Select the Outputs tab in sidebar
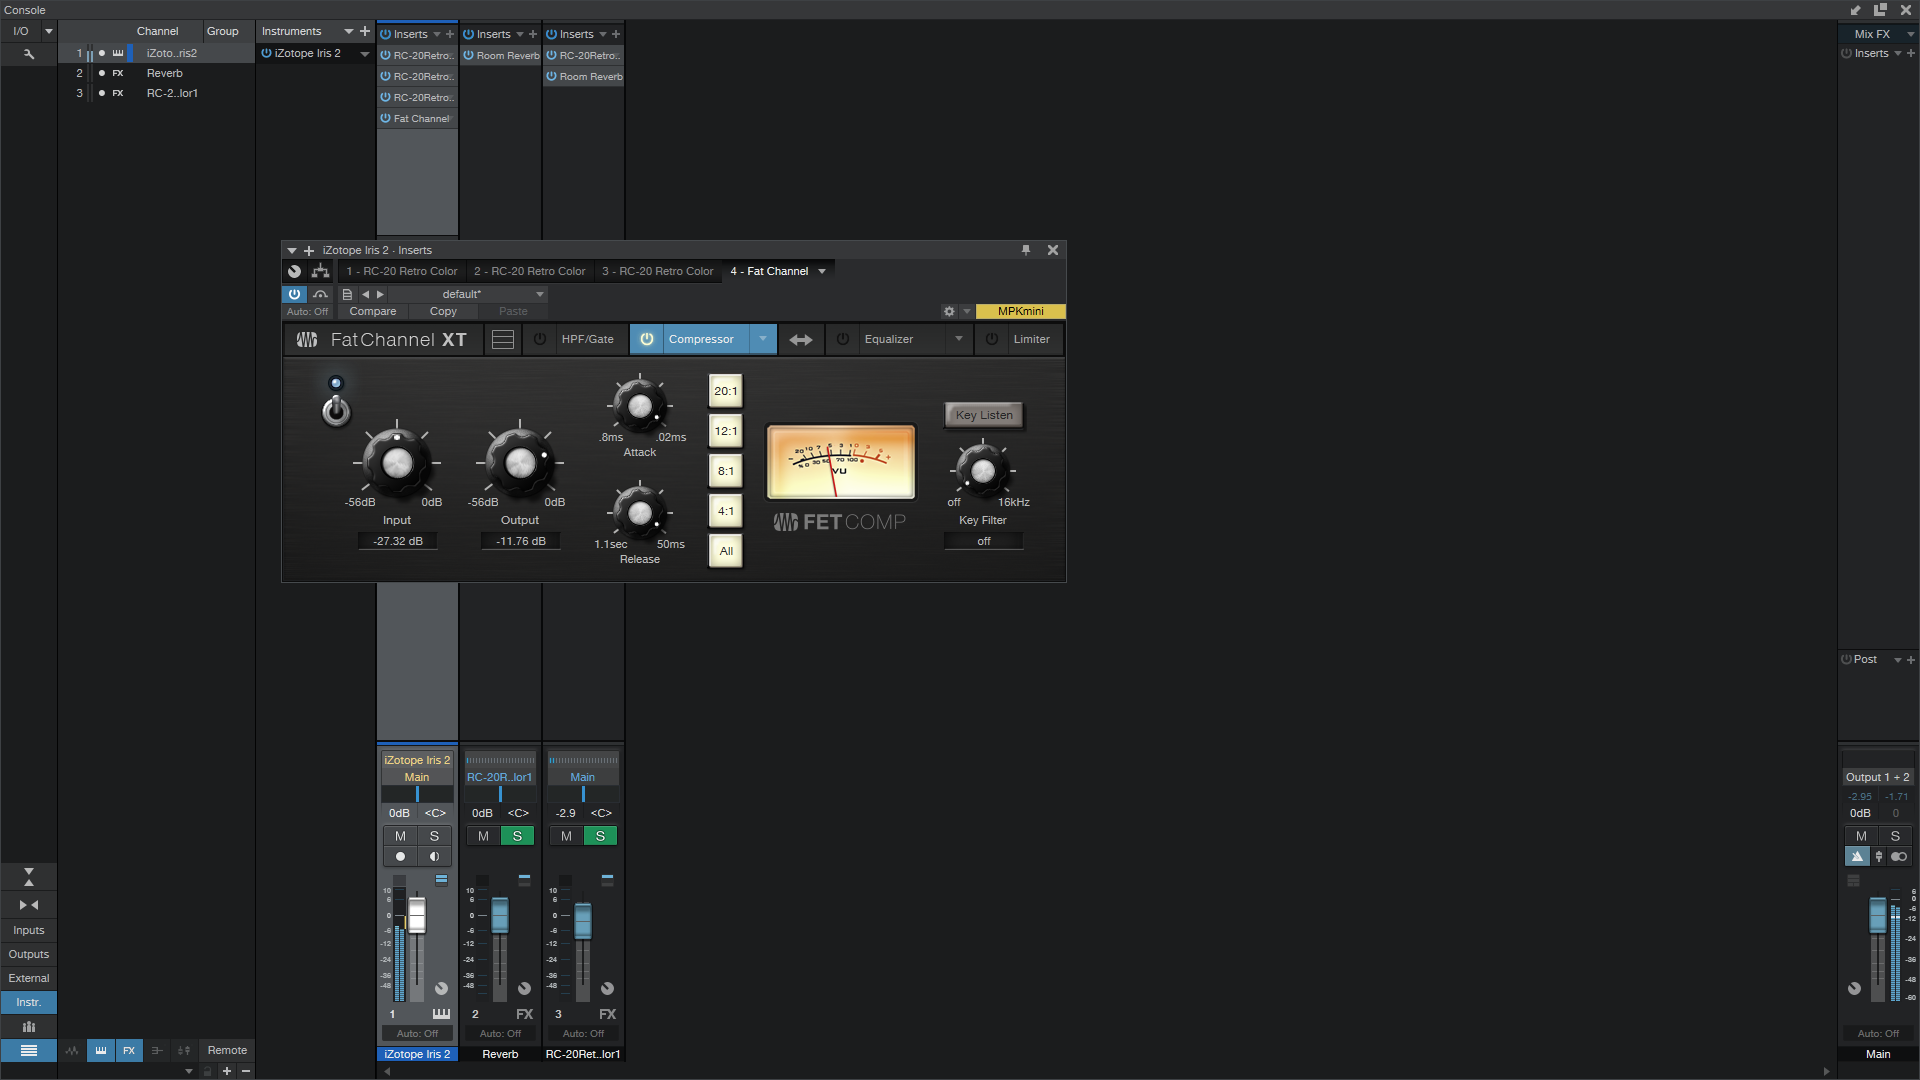Viewport: 1920px width, 1080px height. [28, 954]
